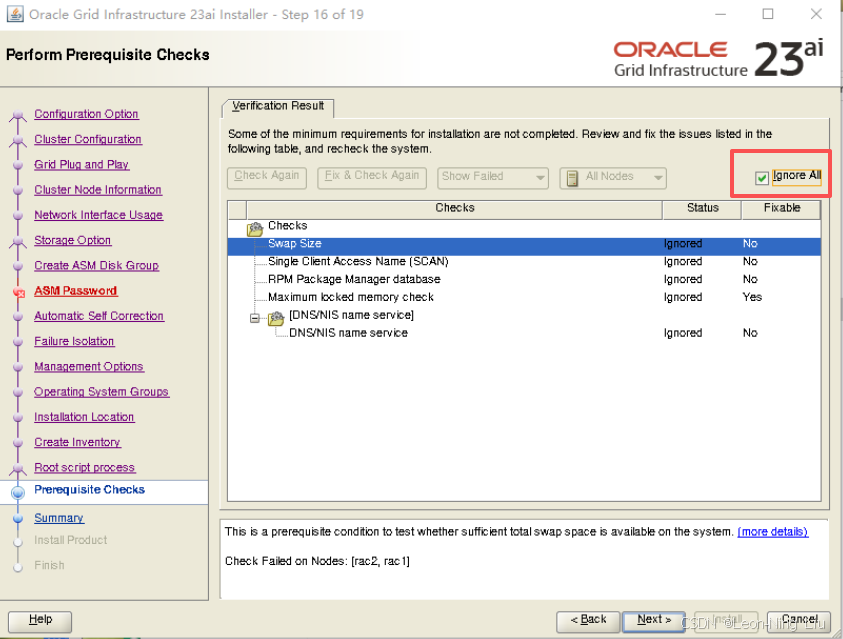Viewport: 843px width, 639px height.
Task: Click the Status column header
Action: pyautogui.click(x=702, y=208)
